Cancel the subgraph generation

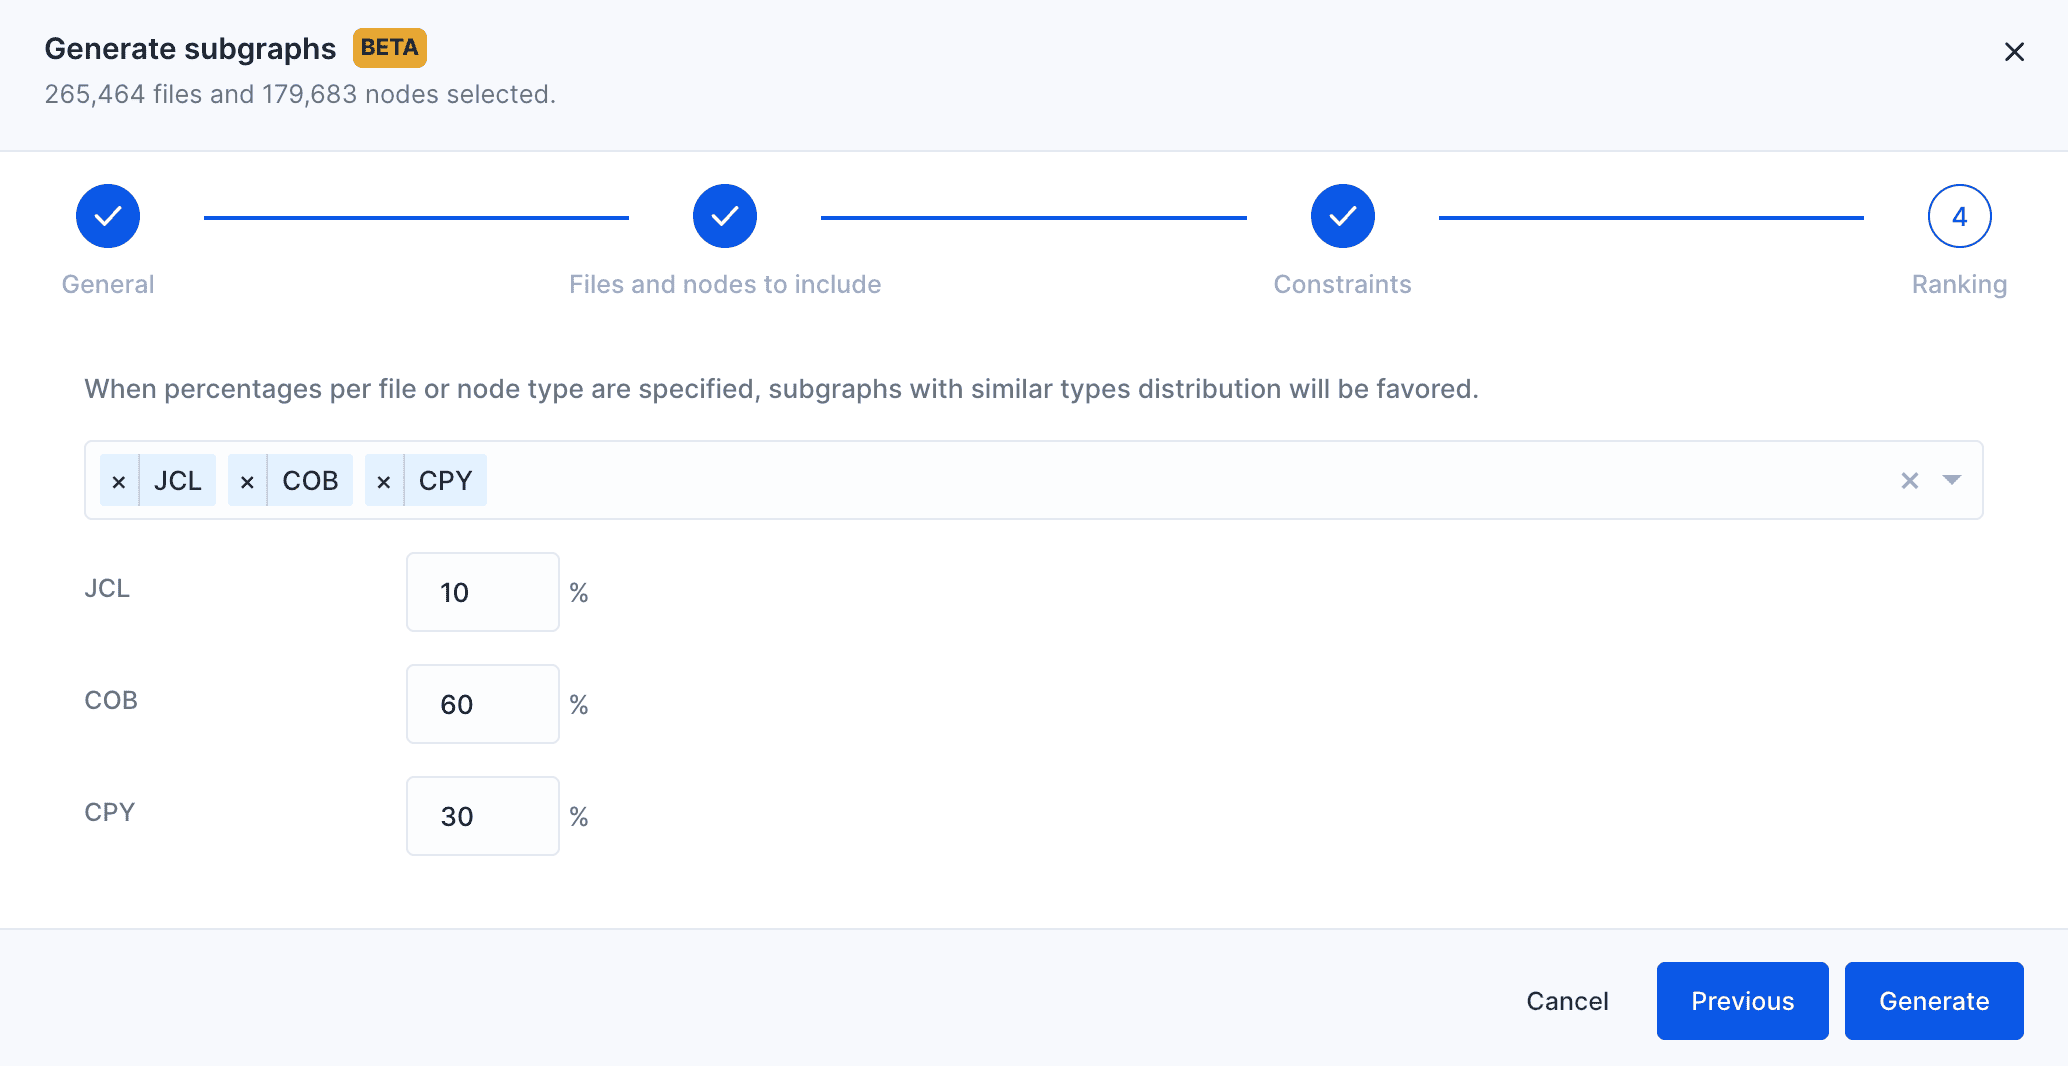coord(1567,1001)
